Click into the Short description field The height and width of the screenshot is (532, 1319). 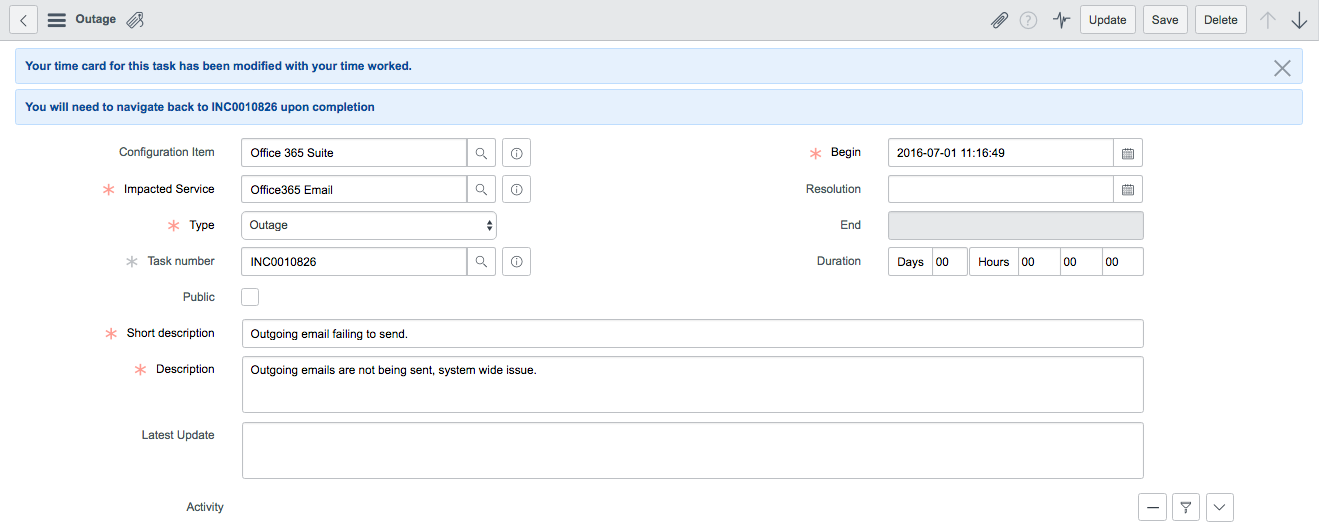point(692,333)
